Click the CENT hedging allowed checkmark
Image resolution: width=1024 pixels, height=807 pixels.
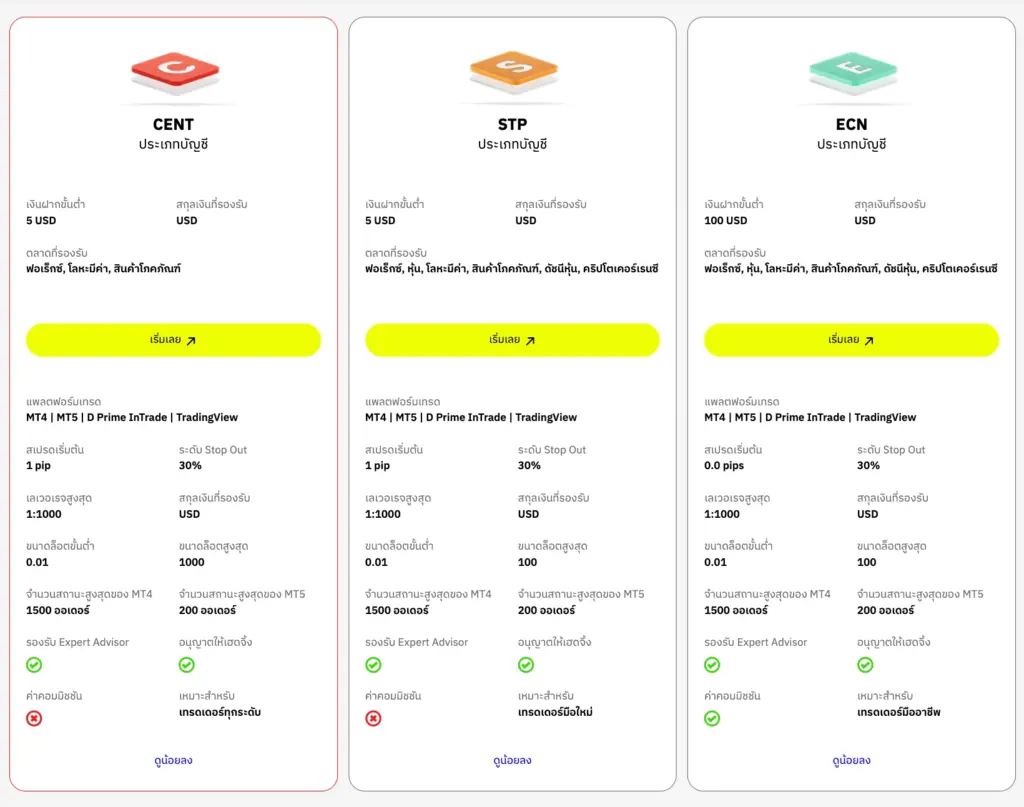coord(187,665)
